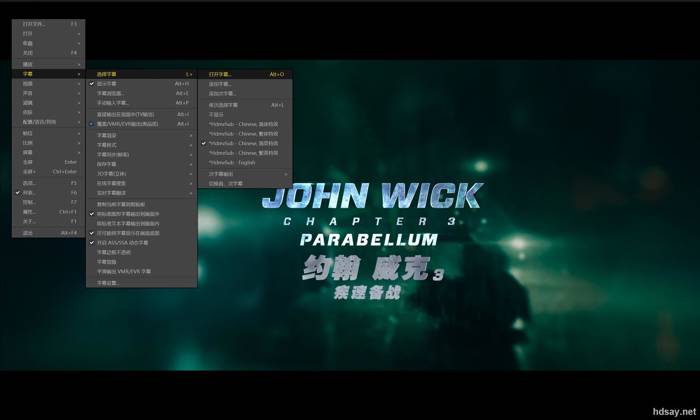Screen dimensions: 700x420
Task: Open the properties entry with shortcut Ctrl+F1
Action: [49, 212]
